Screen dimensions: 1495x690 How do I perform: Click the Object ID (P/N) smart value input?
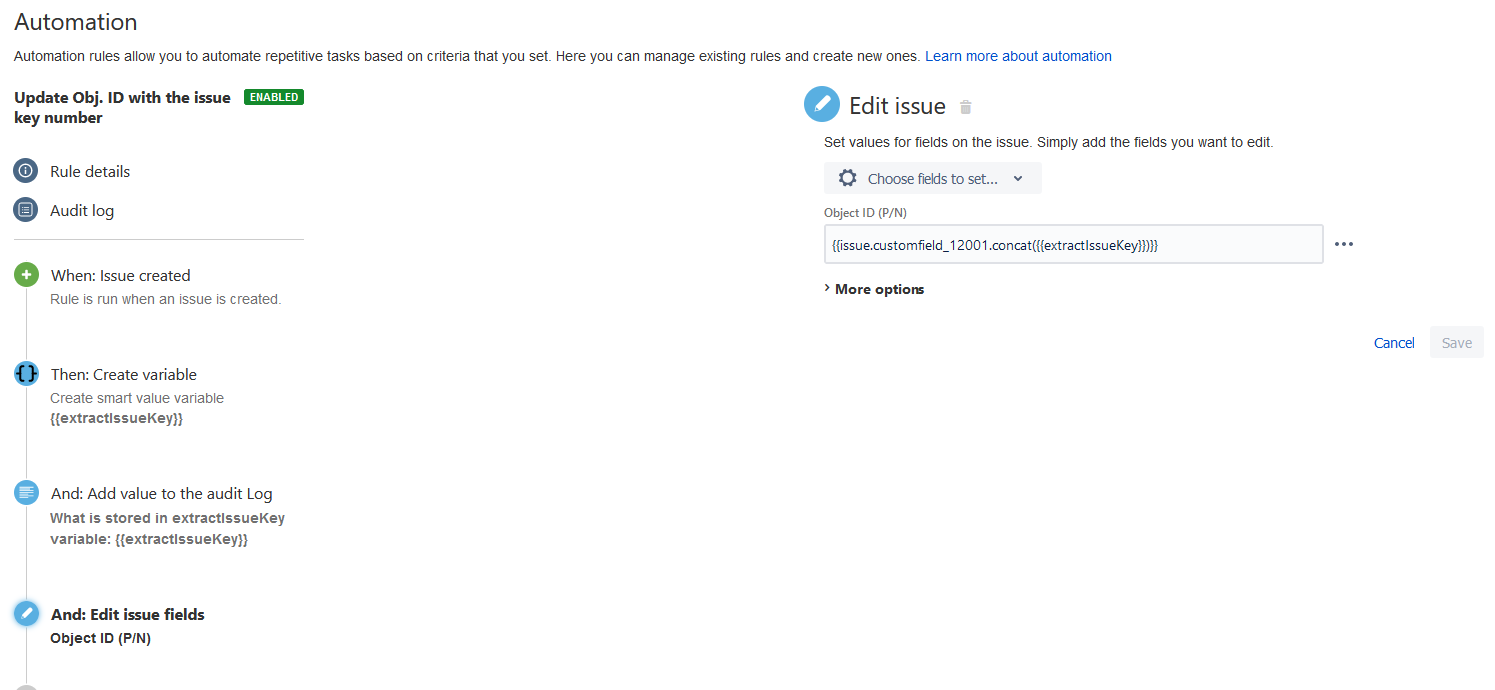click(x=1074, y=244)
